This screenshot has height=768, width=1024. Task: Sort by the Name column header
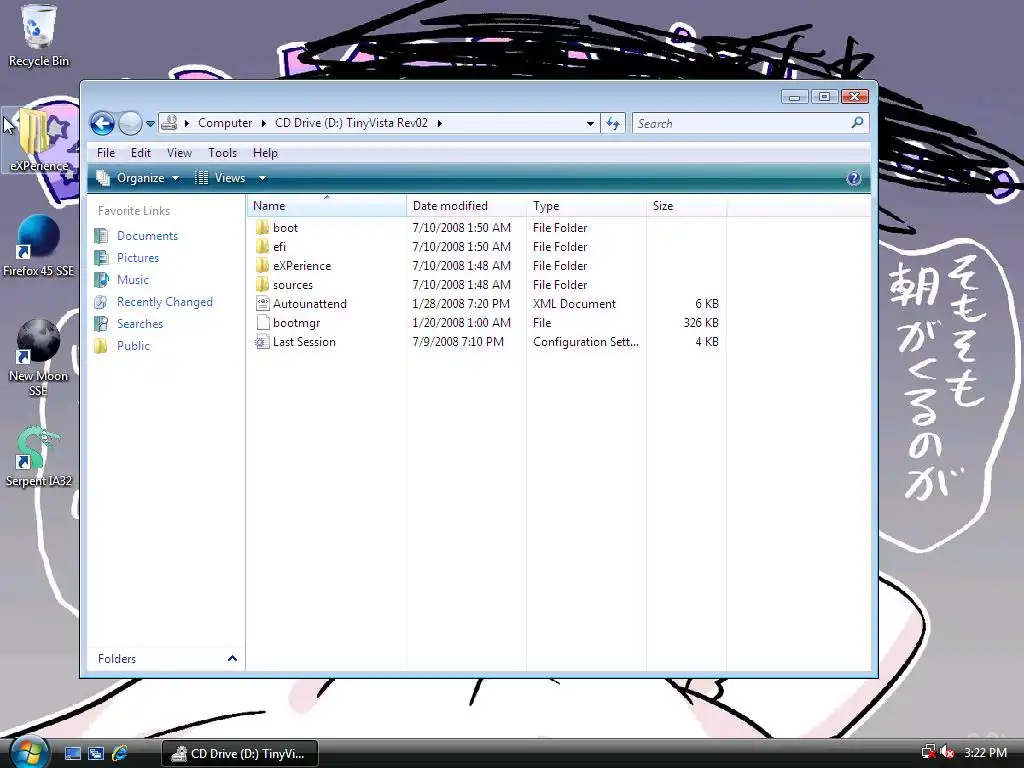(327, 206)
